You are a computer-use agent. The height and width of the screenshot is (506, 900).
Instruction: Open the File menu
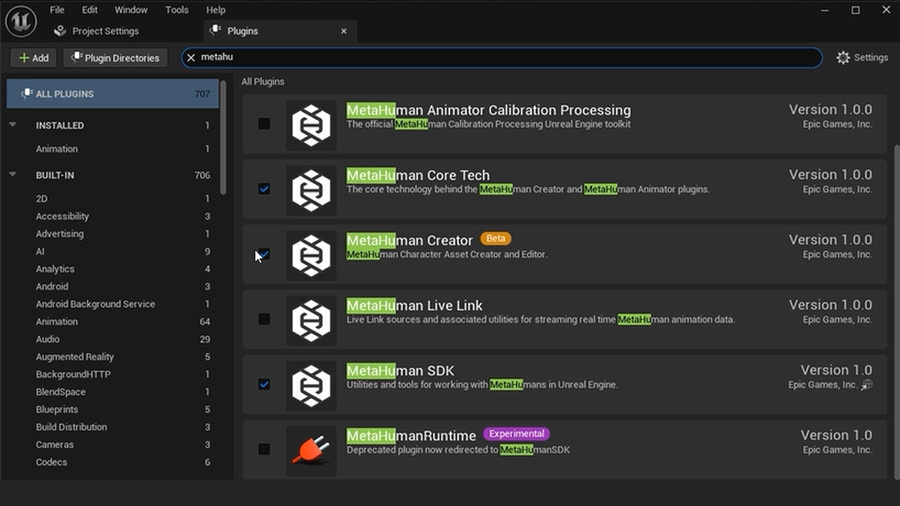point(57,10)
